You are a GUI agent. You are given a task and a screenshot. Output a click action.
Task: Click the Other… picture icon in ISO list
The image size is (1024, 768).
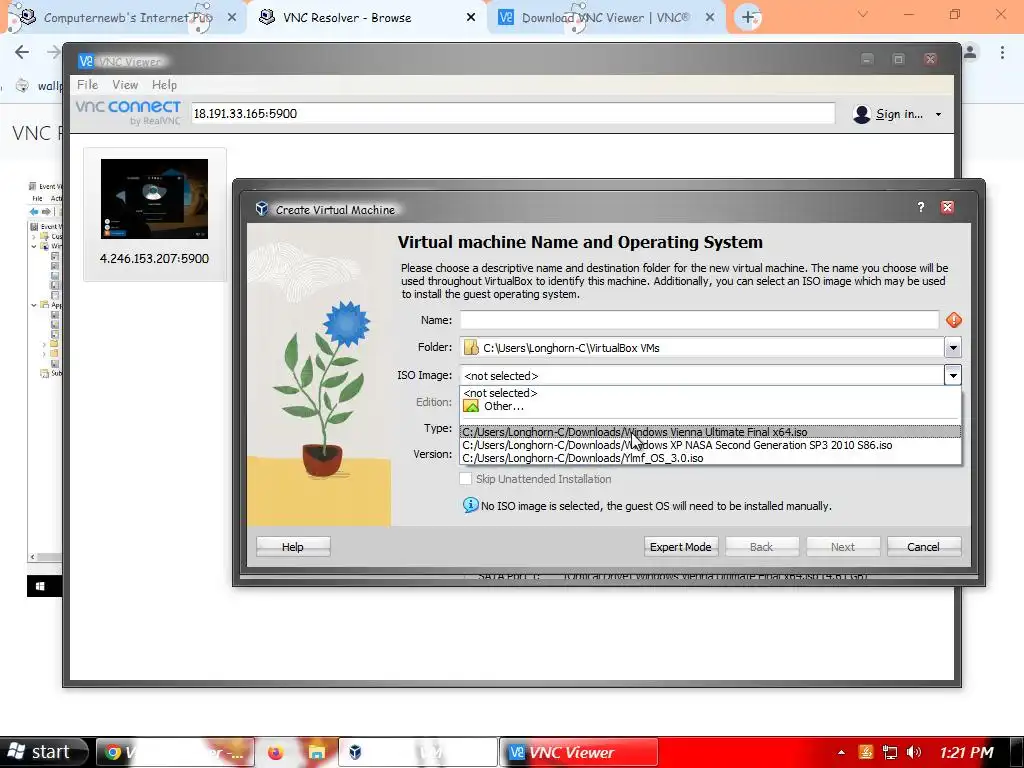(471, 406)
